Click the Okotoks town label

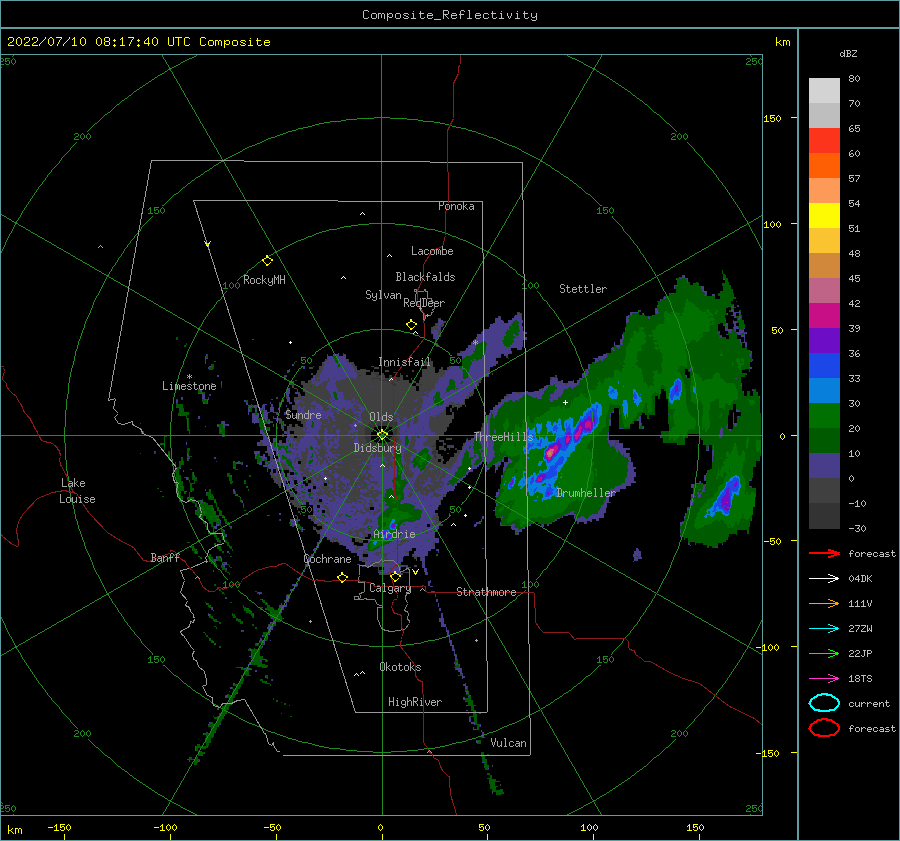[x=401, y=667]
